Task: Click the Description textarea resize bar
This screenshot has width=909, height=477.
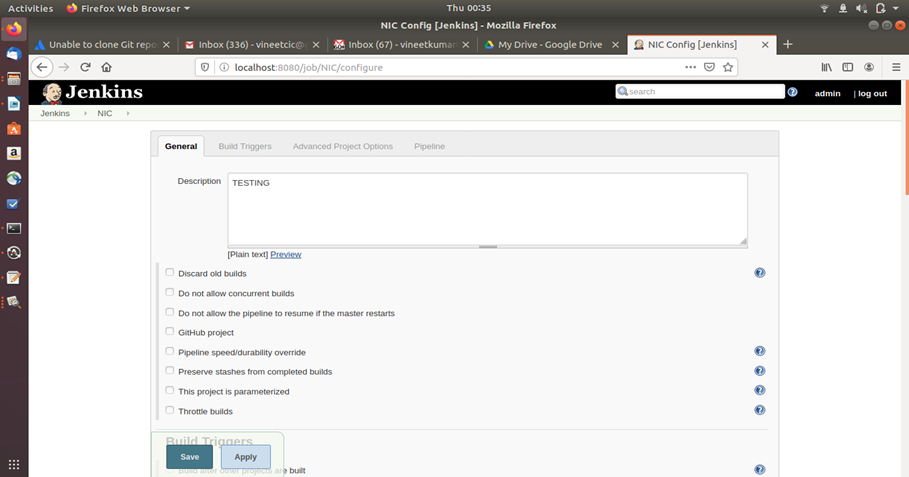Action: (488, 247)
